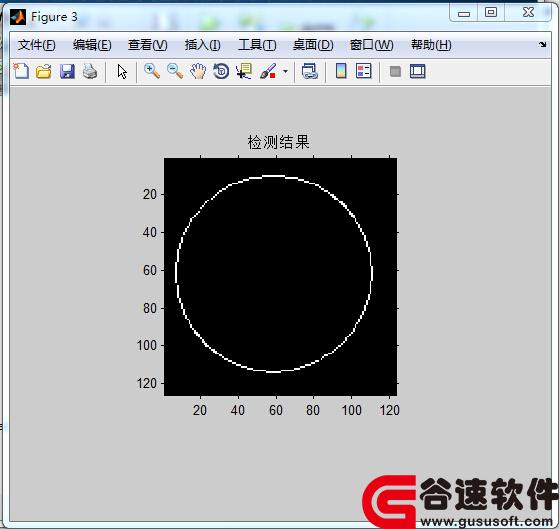
Task: Select the Pan hand tool
Action: (x=198, y=71)
